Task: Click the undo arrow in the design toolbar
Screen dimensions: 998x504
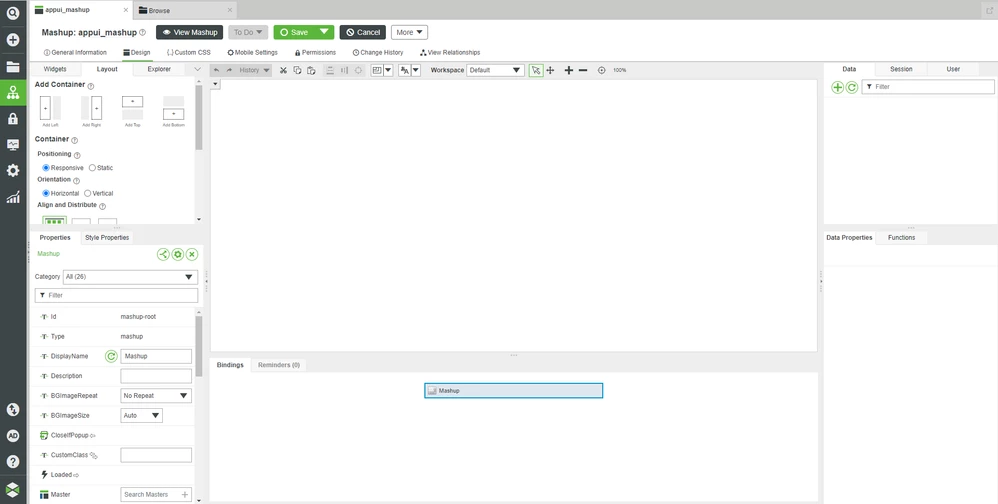Action: click(216, 70)
